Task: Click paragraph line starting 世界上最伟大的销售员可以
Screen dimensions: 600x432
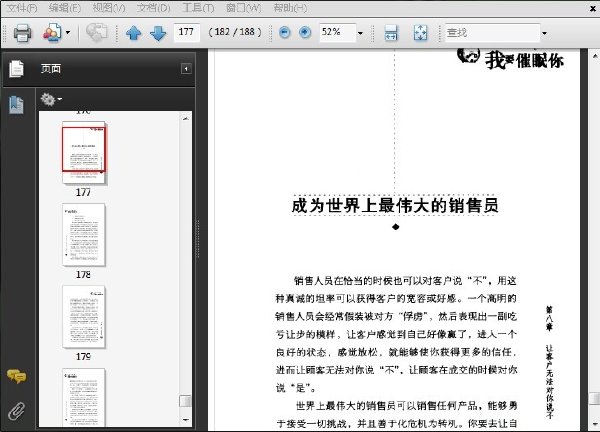Action: point(406,406)
